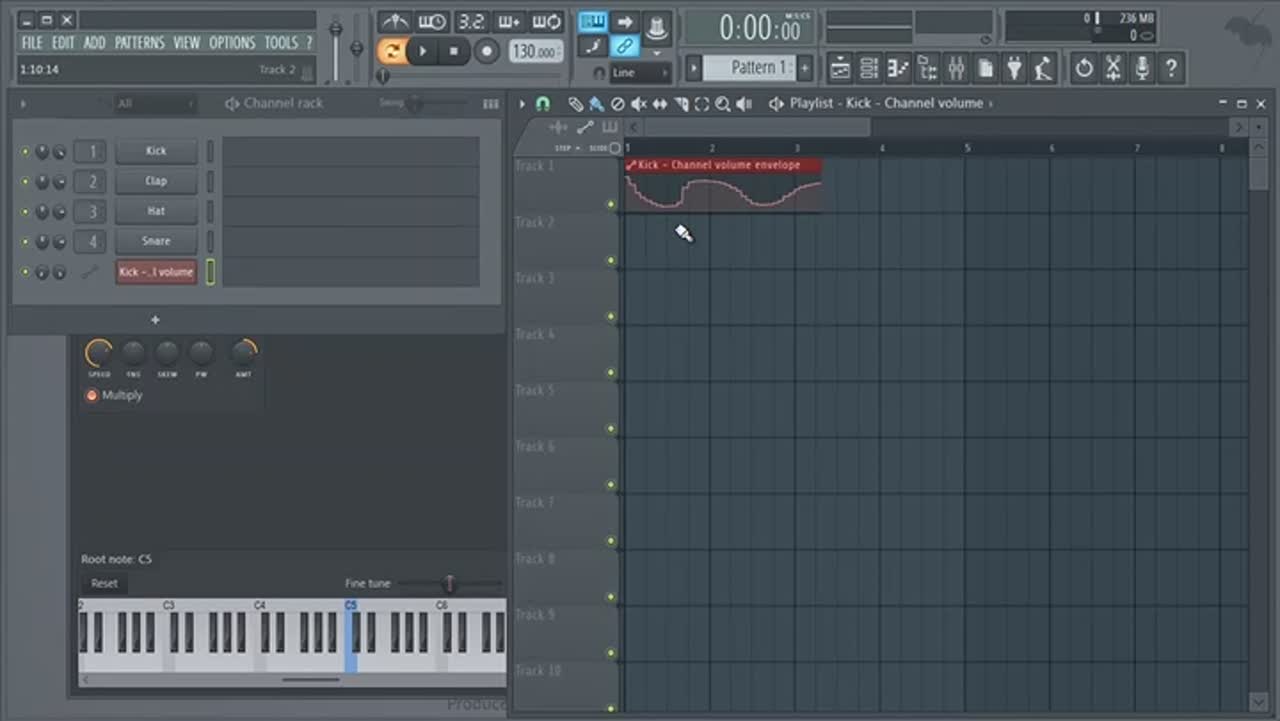Open the plugin picker plug icon
This screenshot has height=721, width=1280.
point(1015,68)
